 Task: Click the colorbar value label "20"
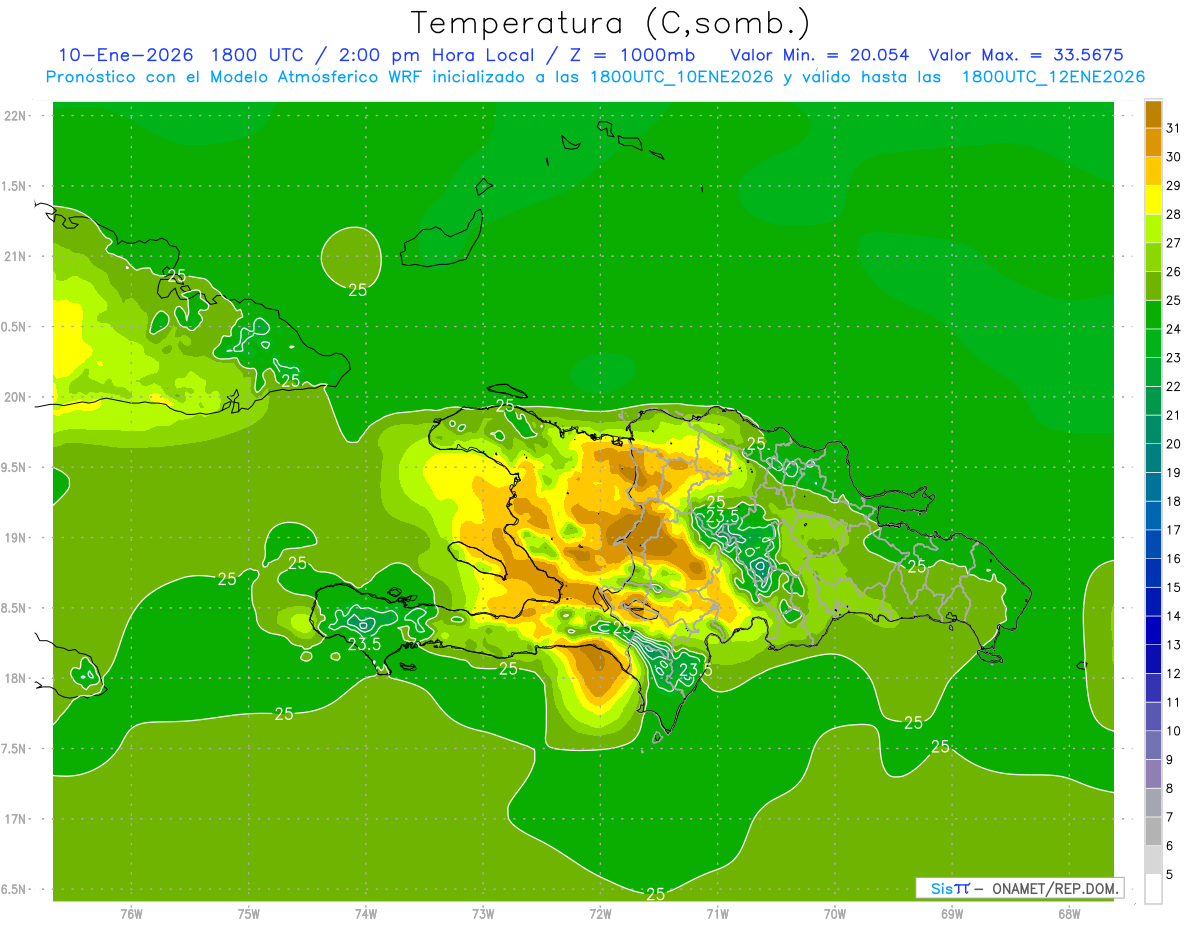1174,444
